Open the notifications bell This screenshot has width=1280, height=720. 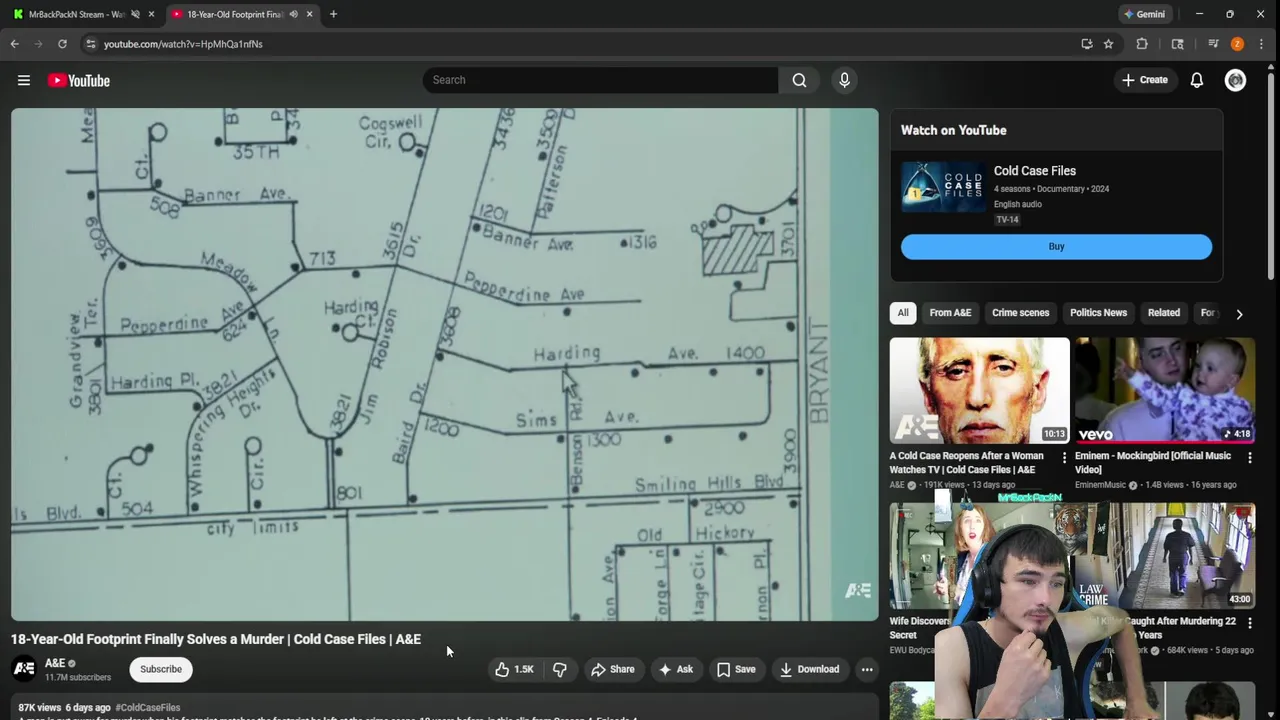coord(1196,80)
